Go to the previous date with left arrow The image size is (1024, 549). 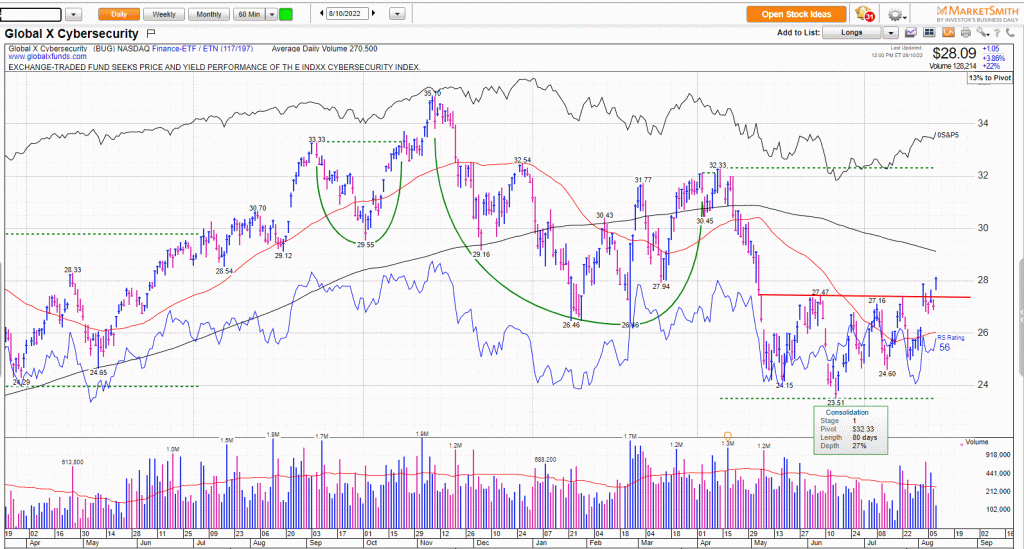point(322,13)
